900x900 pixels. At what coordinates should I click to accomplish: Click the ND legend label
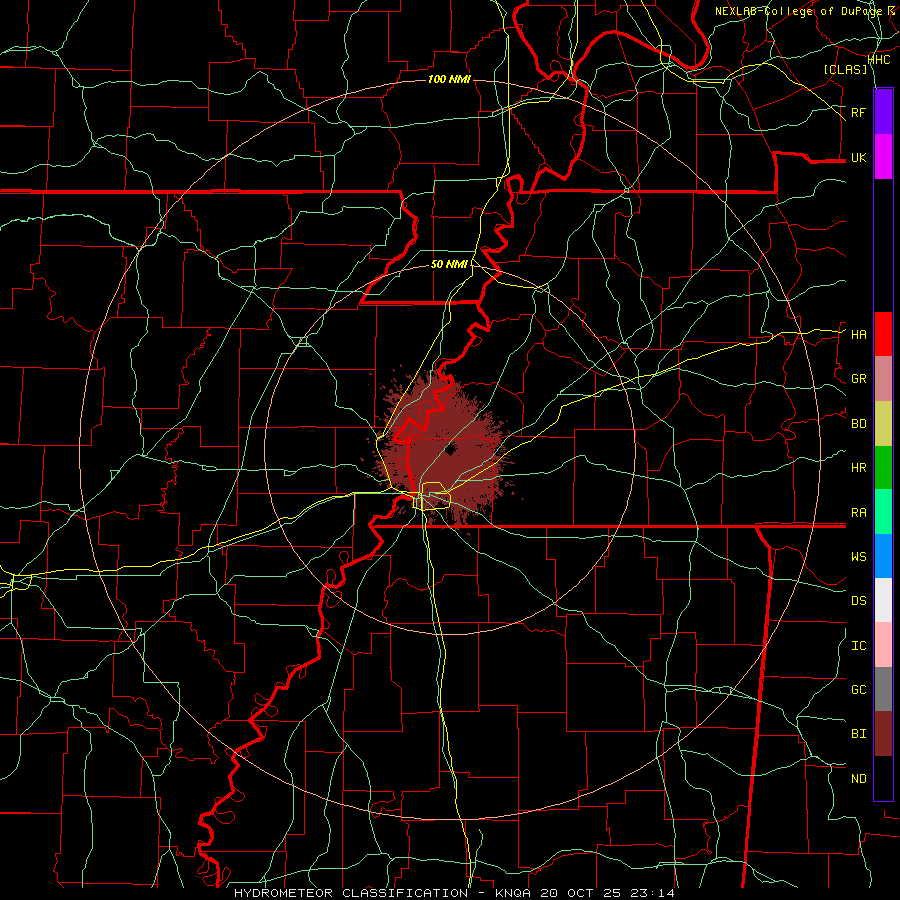pyautogui.click(x=858, y=778)
